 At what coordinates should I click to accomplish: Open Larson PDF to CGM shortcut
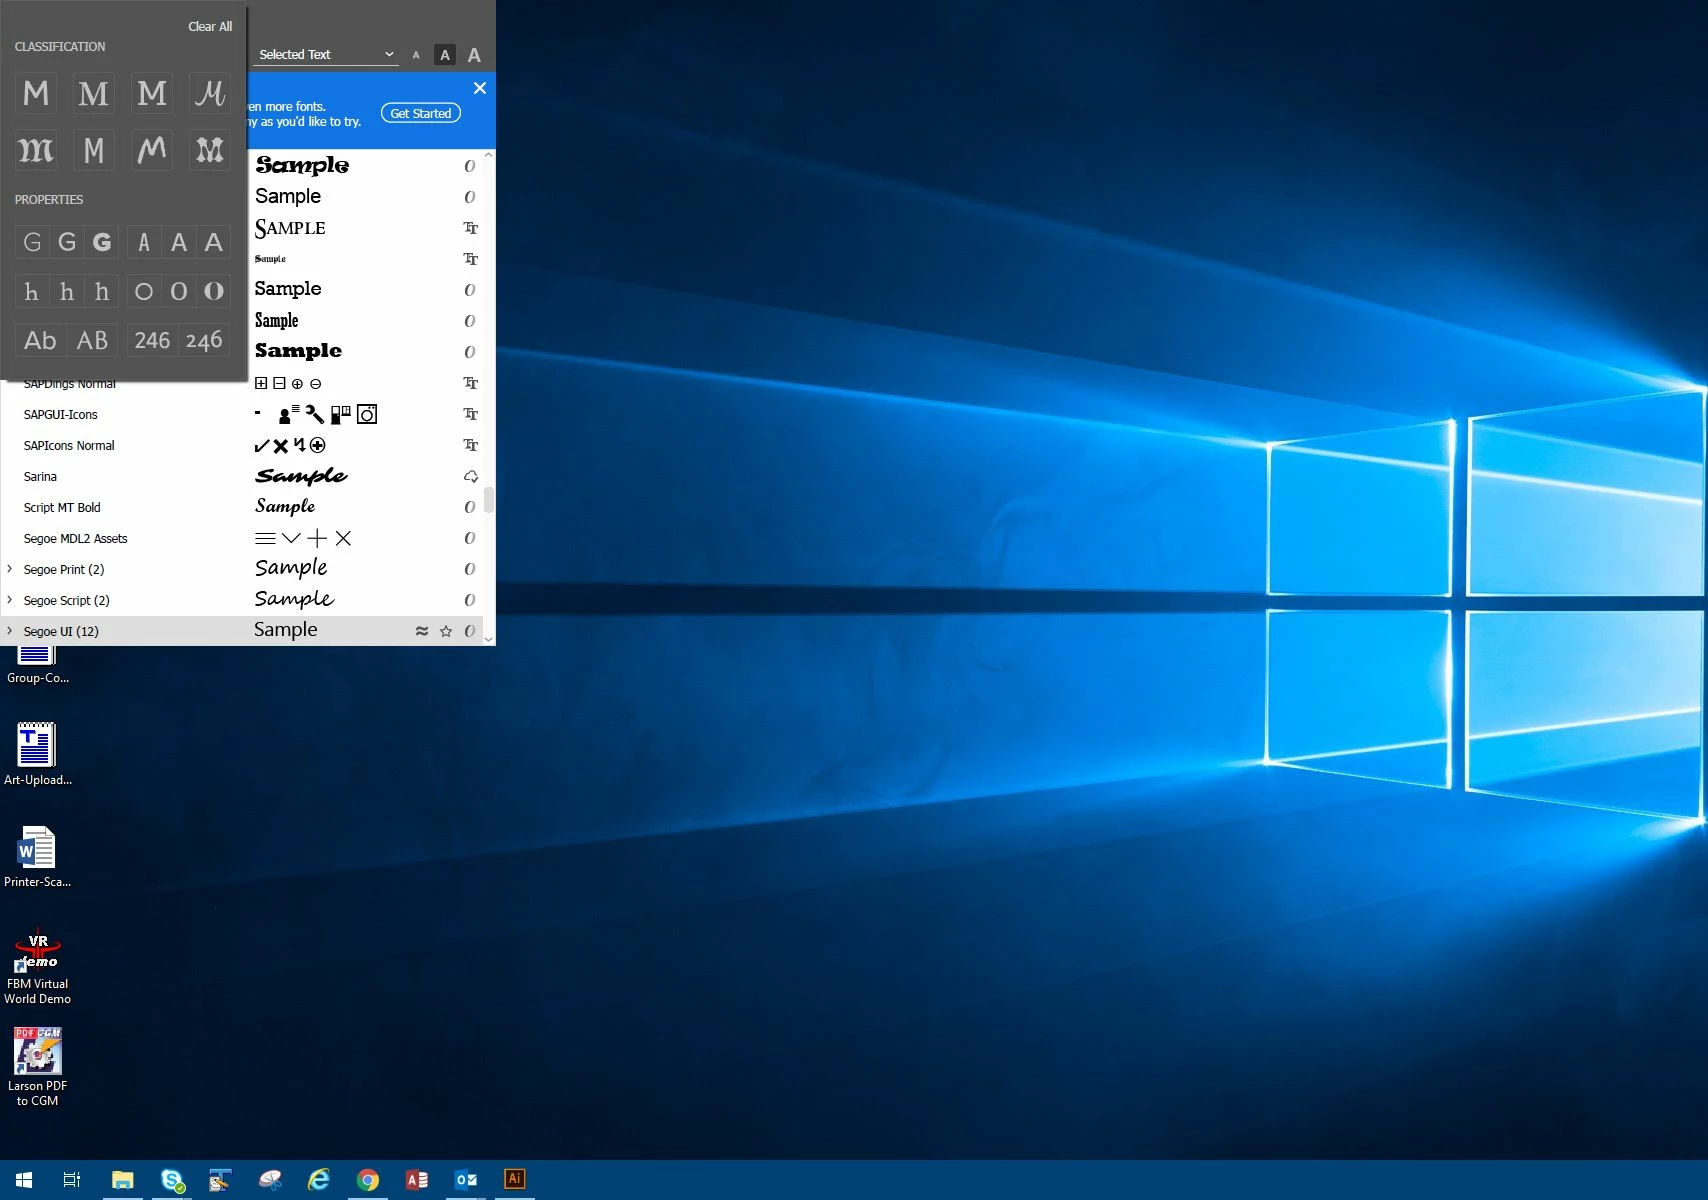click(37, 1067)
